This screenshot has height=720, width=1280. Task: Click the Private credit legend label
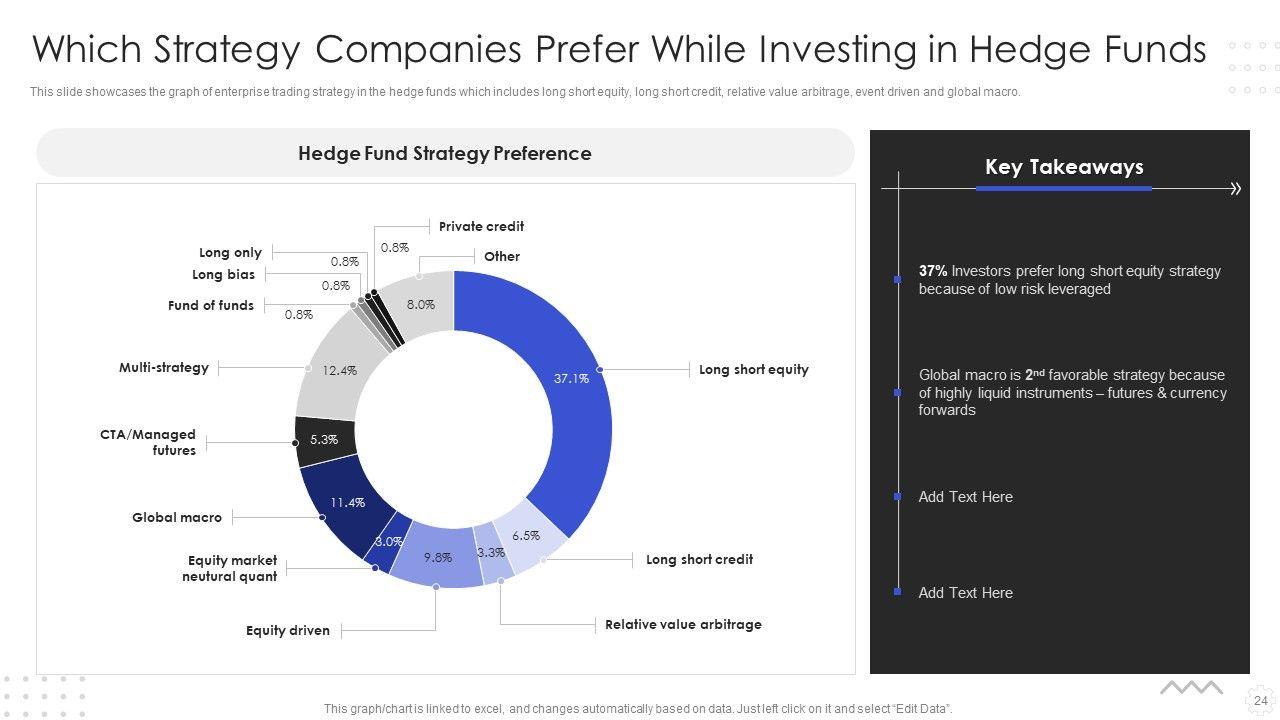tap(481, 227)
